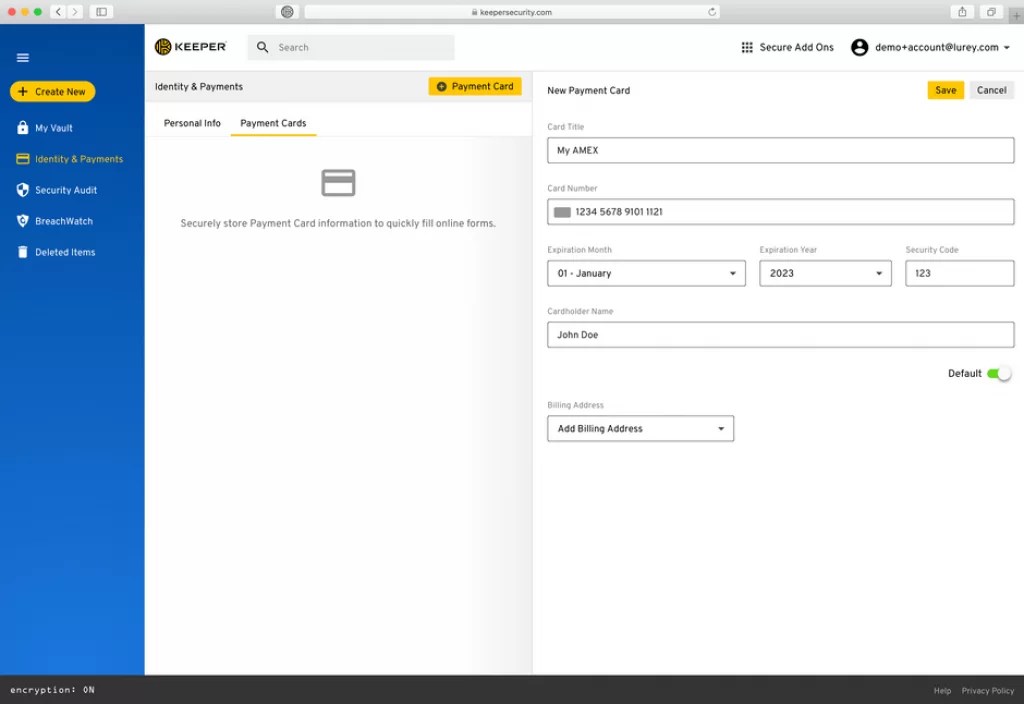
Task: Open a new Safari tab with the plus button
Action: tap(1017, 16)
